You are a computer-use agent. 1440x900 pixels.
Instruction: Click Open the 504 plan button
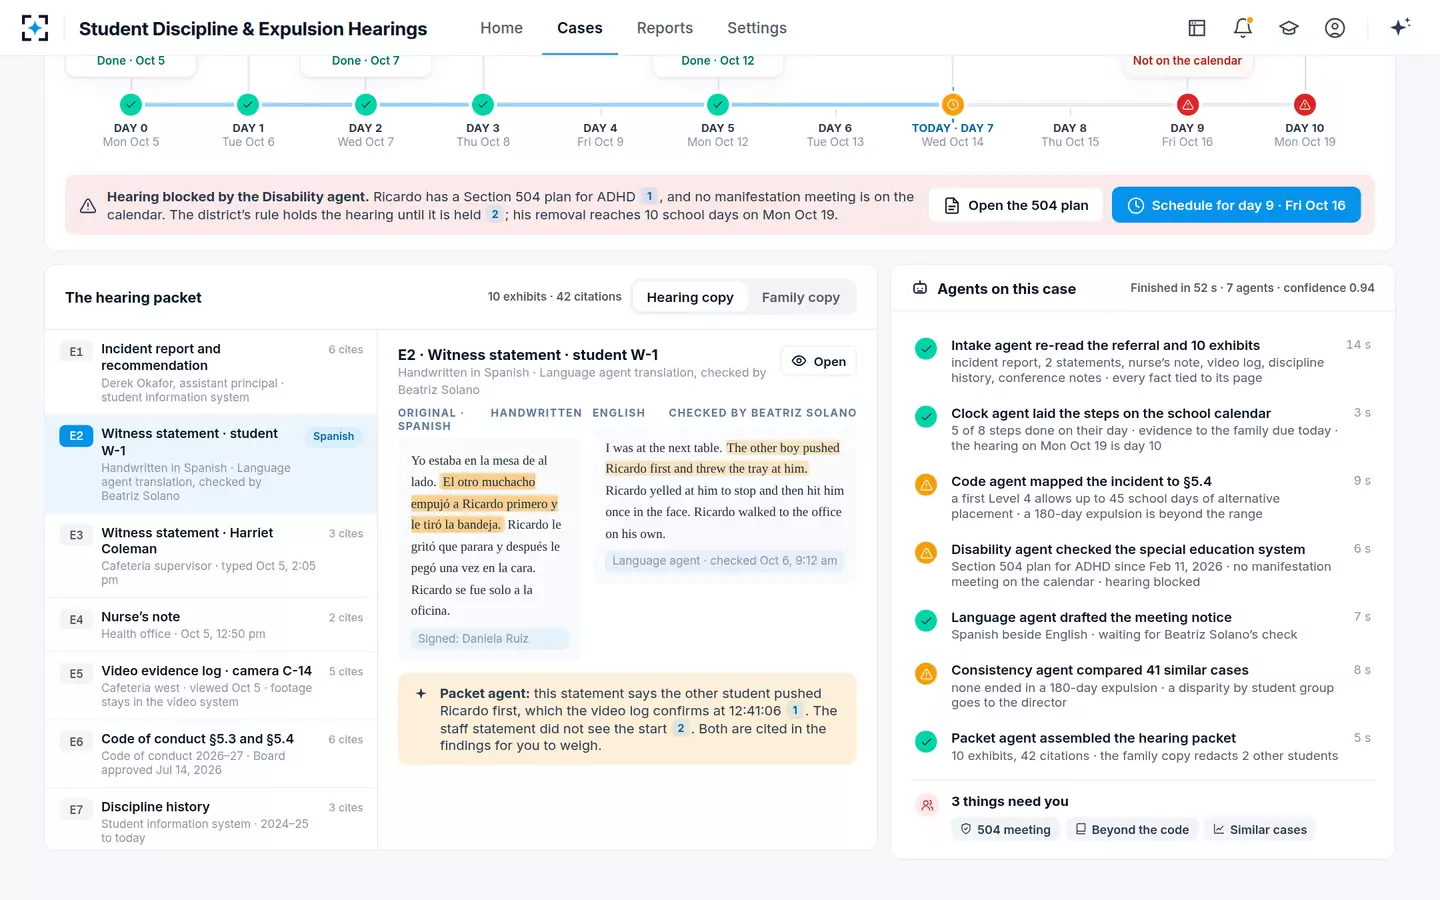1016,205
